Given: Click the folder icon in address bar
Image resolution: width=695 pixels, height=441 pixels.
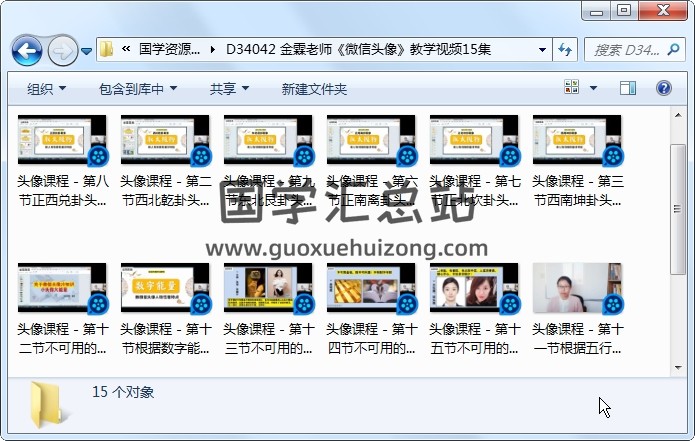Looking at the screenshot, I should 106,49.
